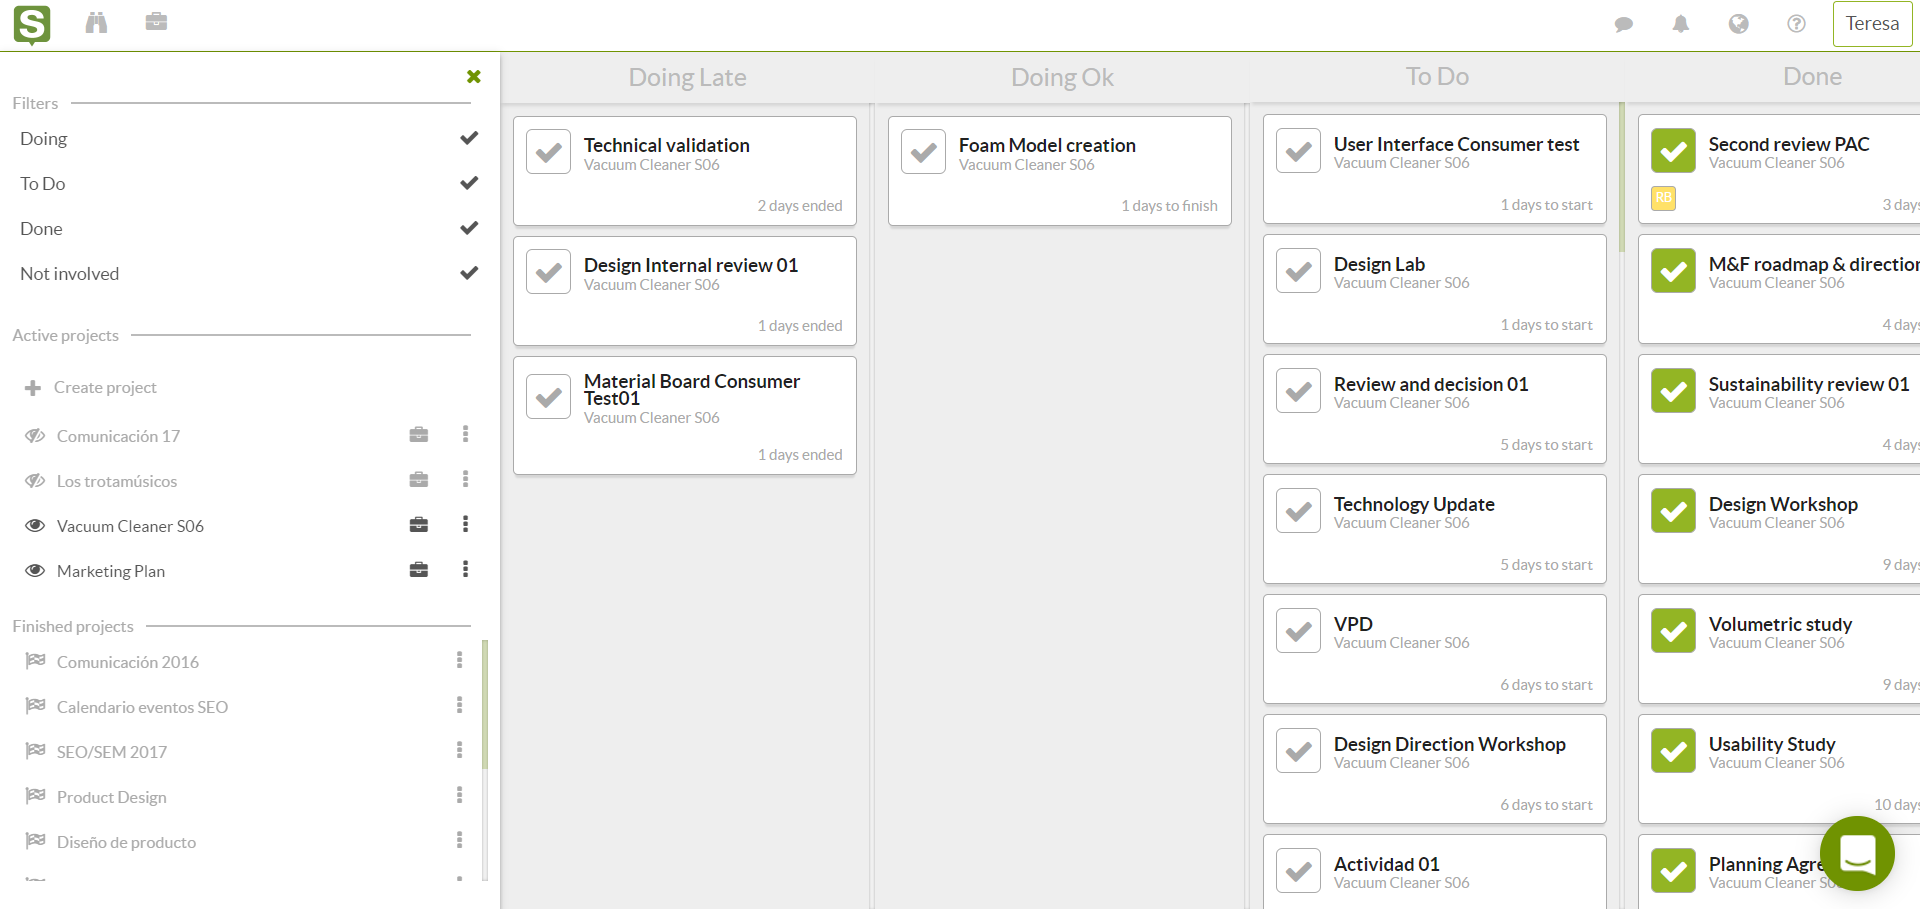Check off Foam Model creation task
Viewport: 1920px width, 909px height.
924,152
